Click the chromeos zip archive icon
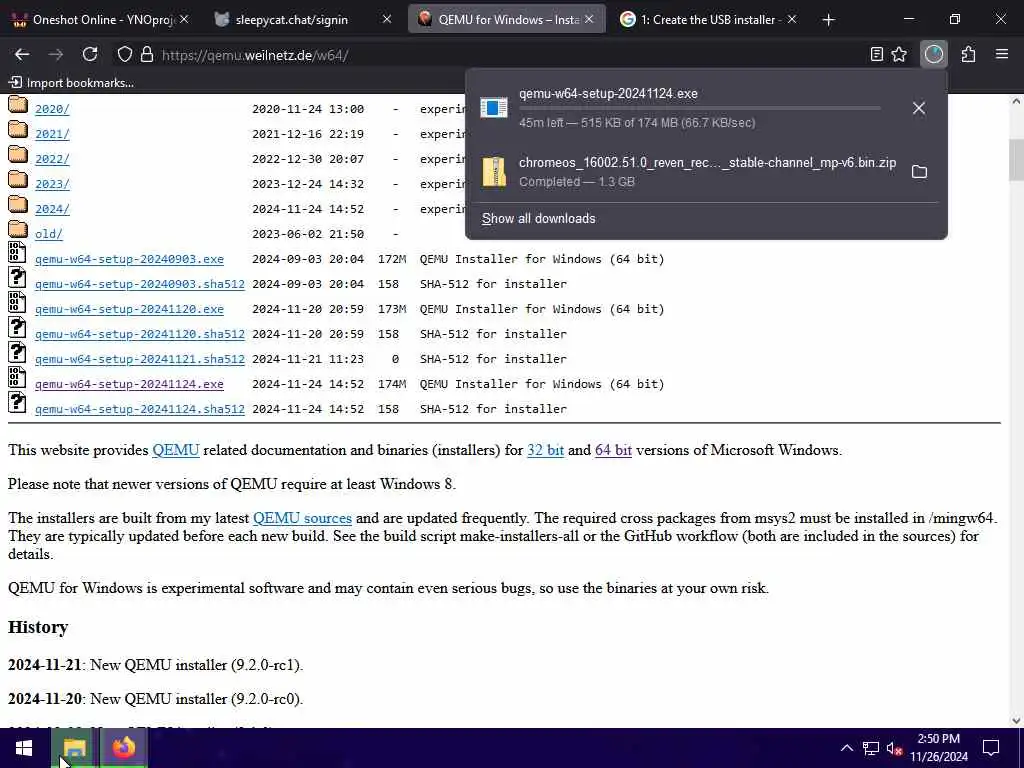1024x768 pixels. pyautogui.click(x=494, y=172)
